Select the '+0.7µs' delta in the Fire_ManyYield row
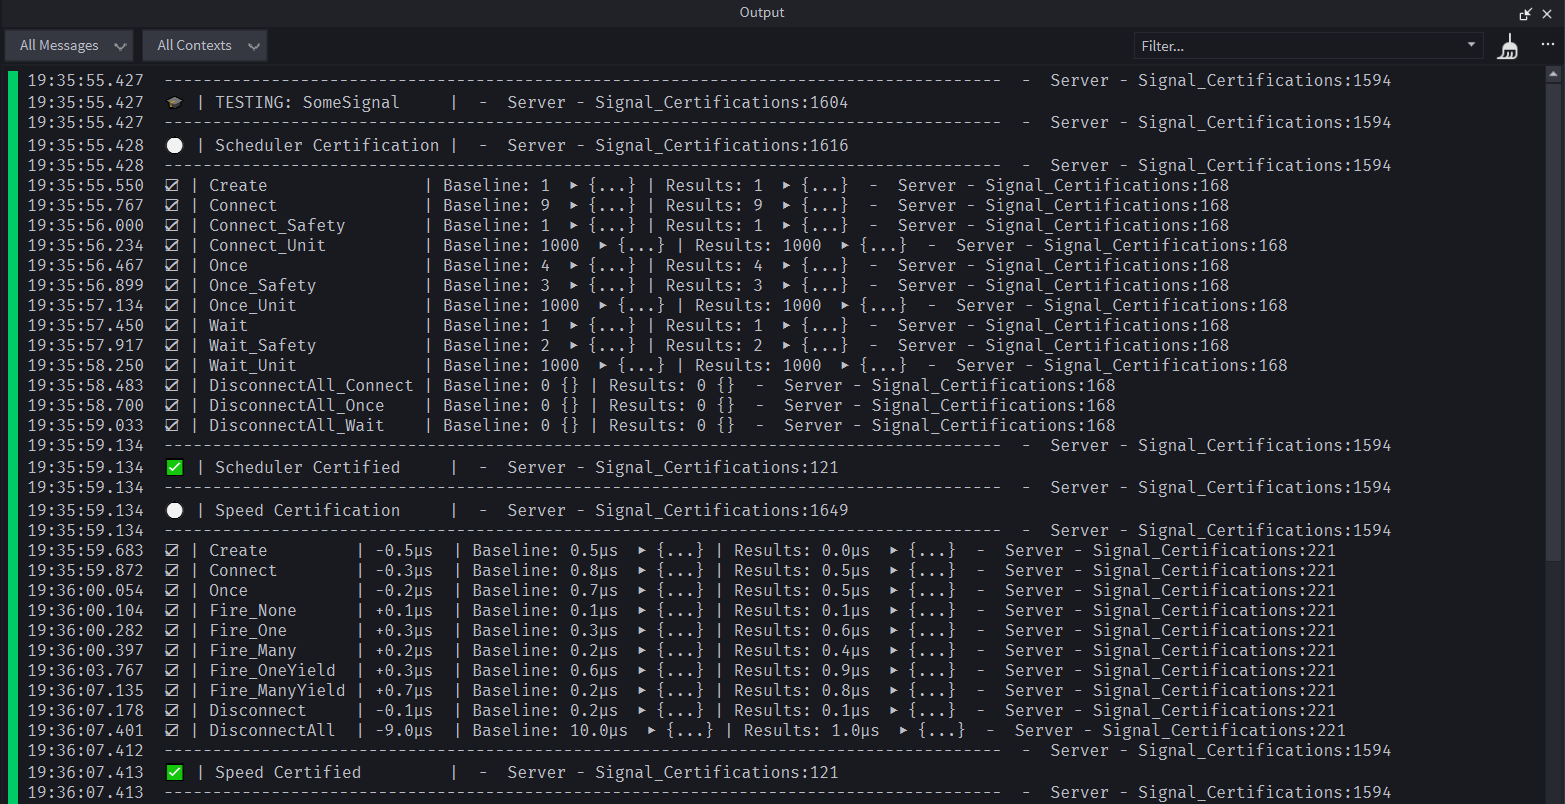The image size is (1565, 804). [404, 690]
